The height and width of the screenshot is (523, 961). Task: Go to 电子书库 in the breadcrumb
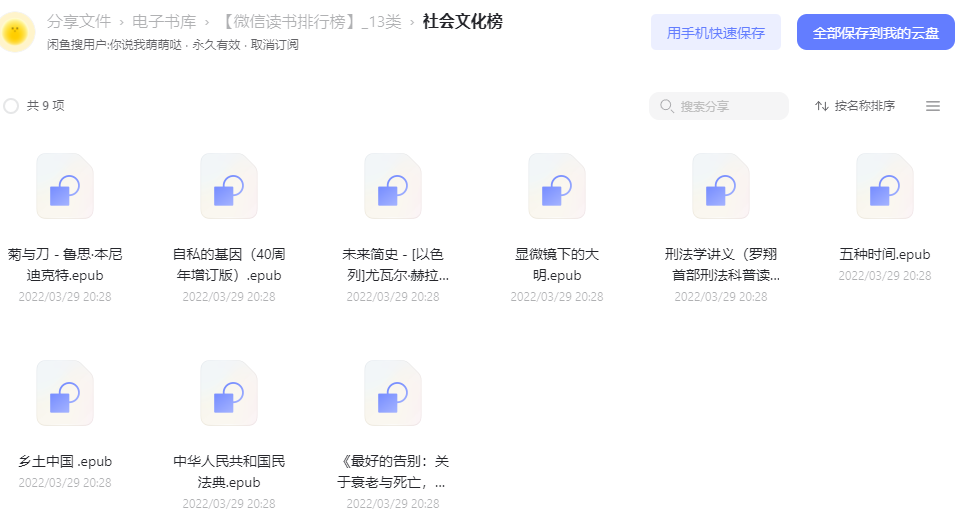tap(164, 21)
